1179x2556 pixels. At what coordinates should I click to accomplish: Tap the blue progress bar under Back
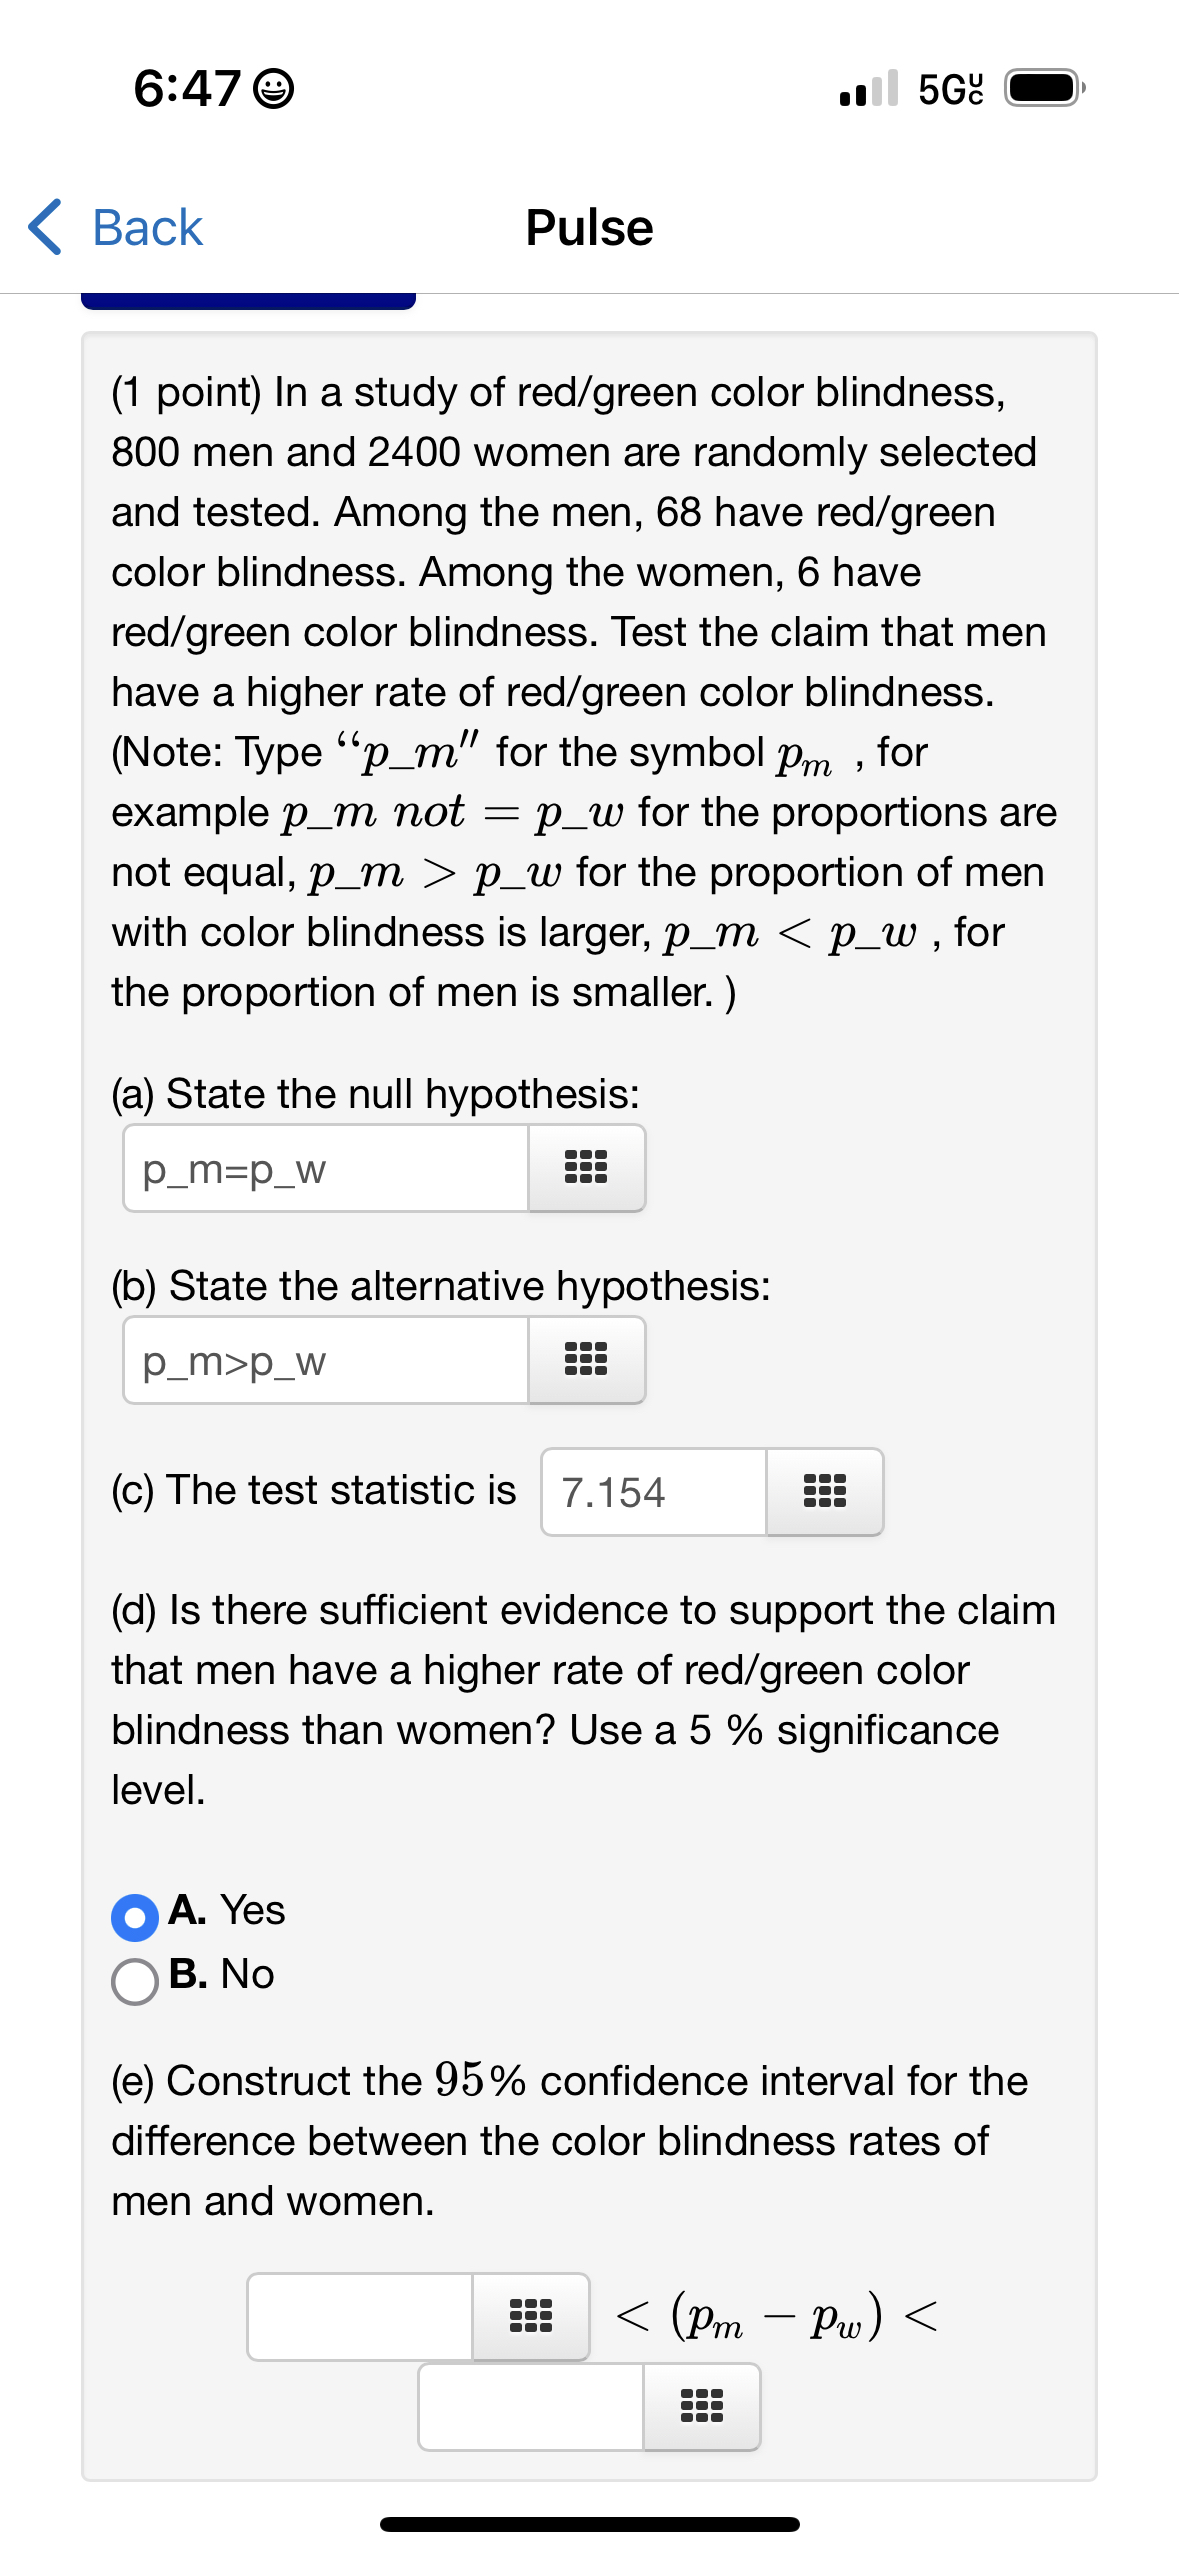(x=249, y=295)
